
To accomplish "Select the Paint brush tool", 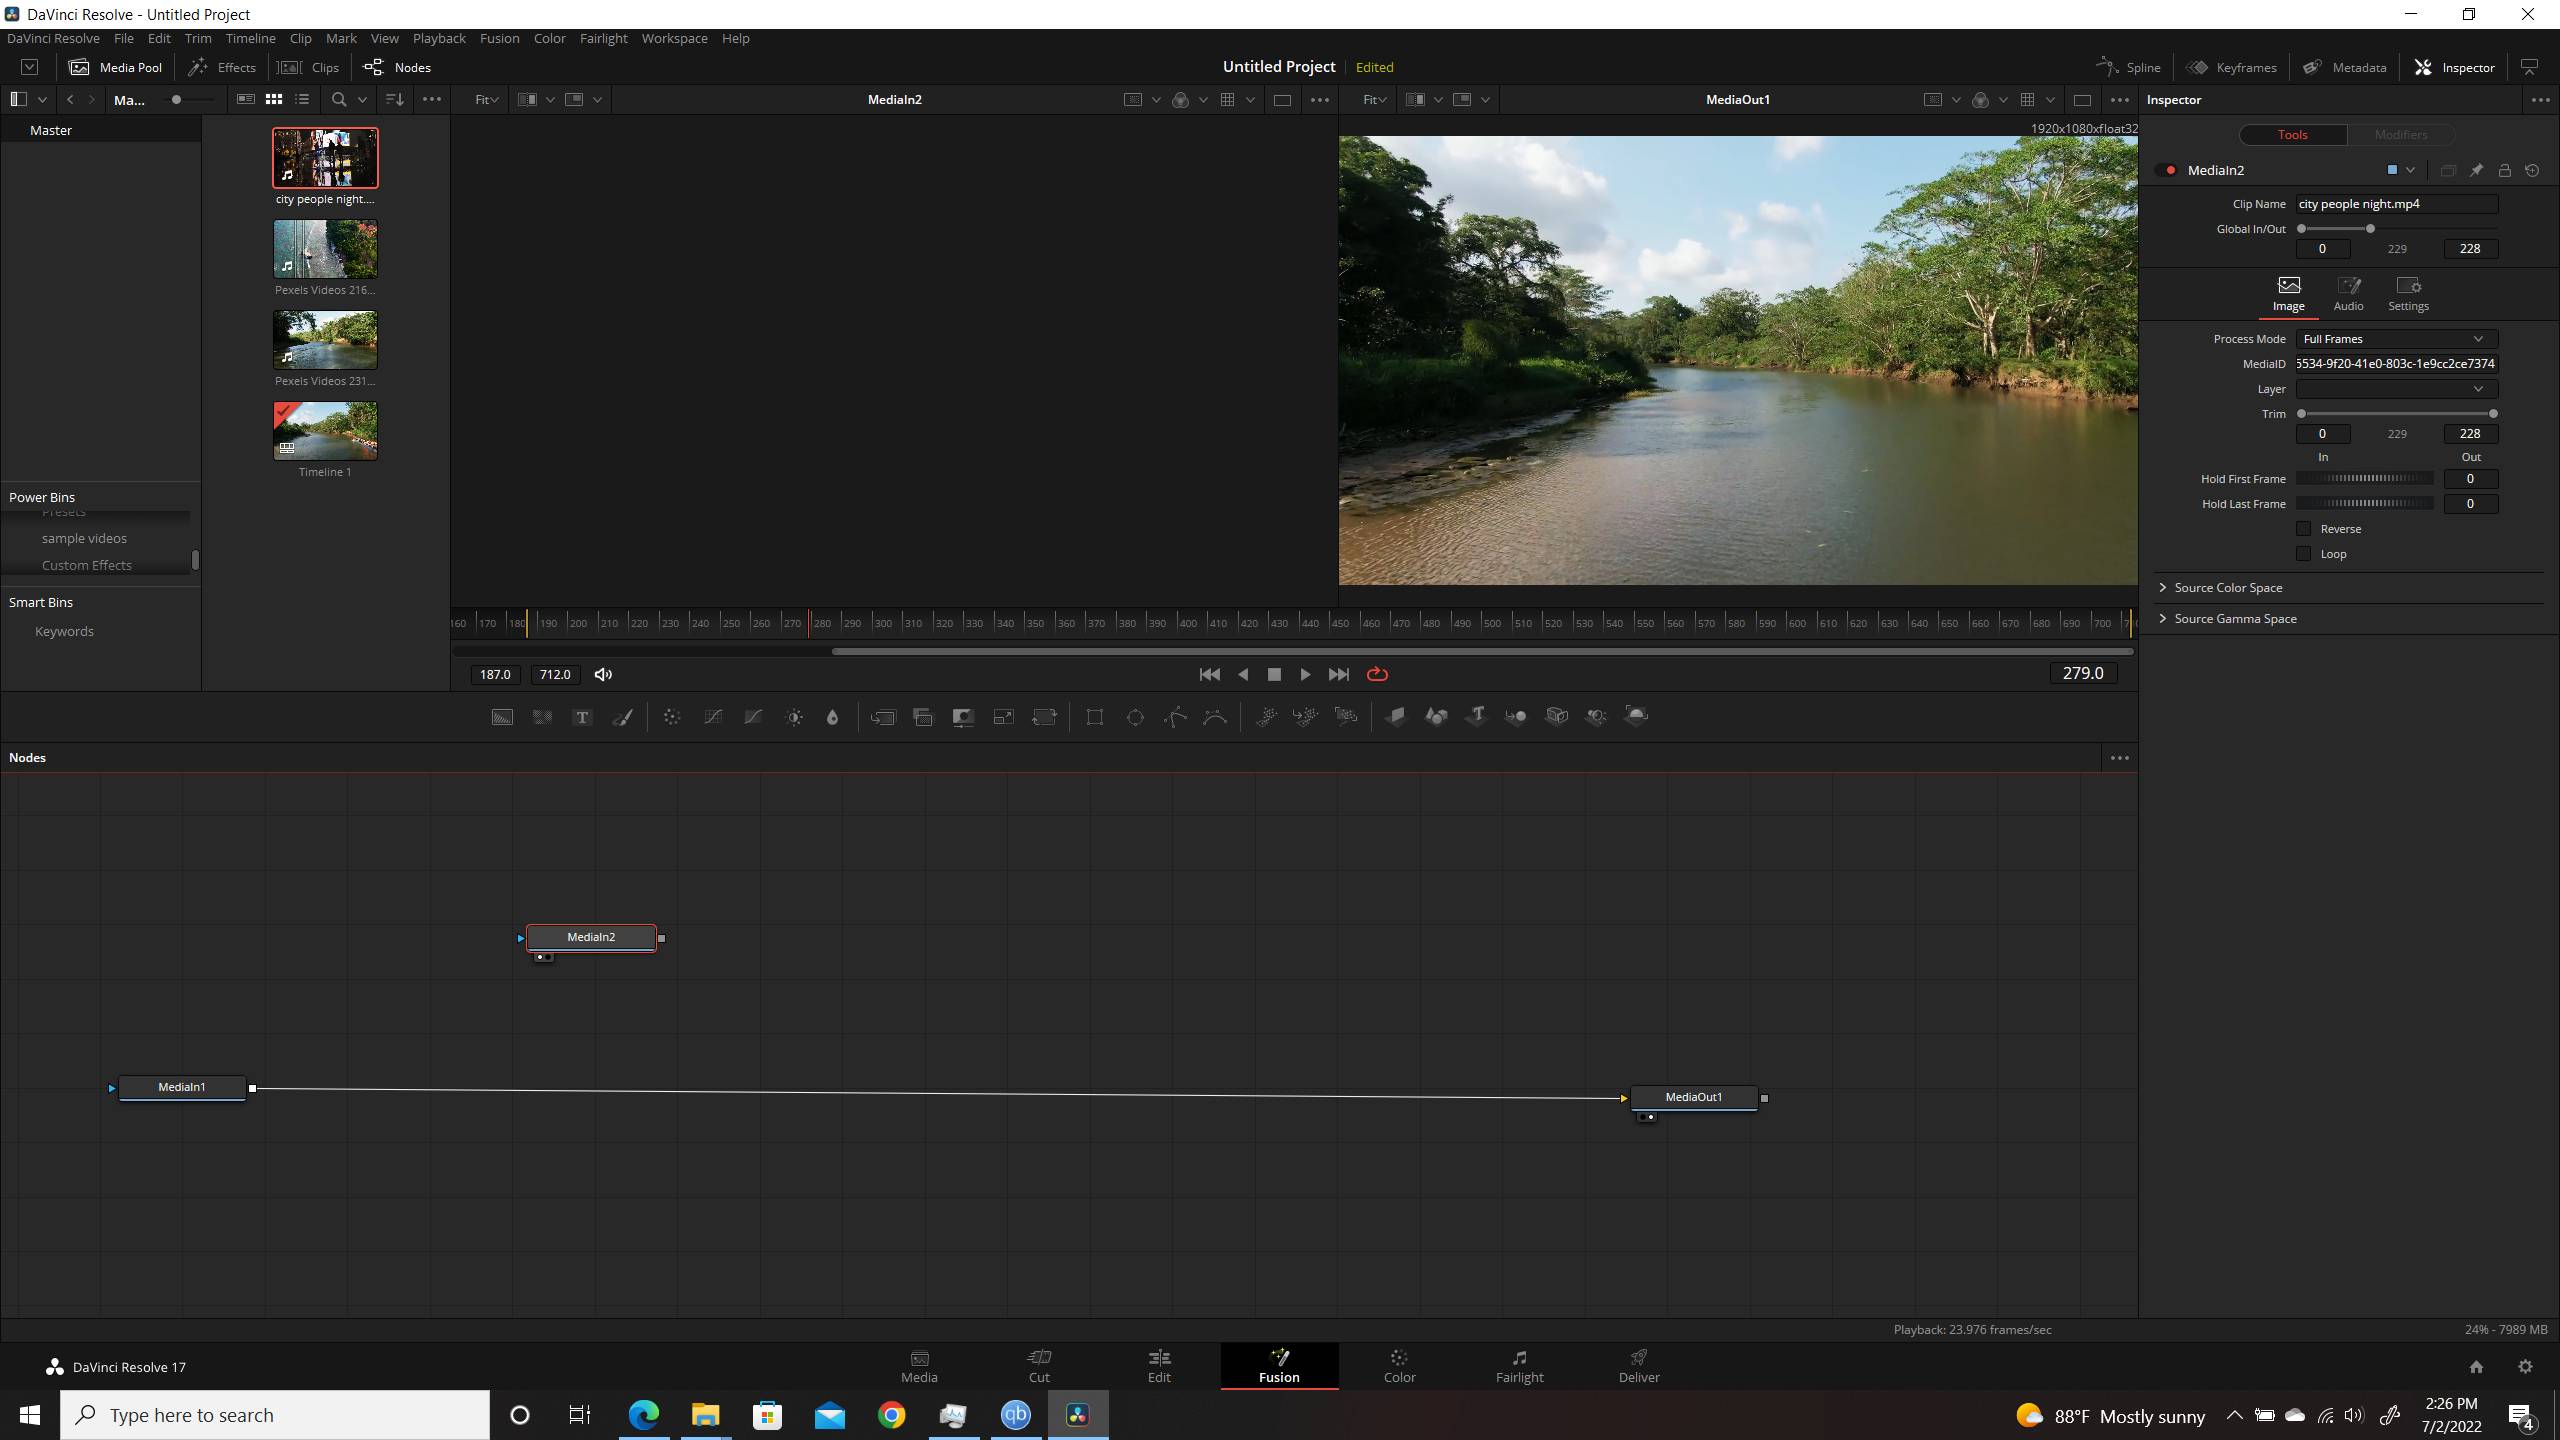I will (x=622, y=716).
